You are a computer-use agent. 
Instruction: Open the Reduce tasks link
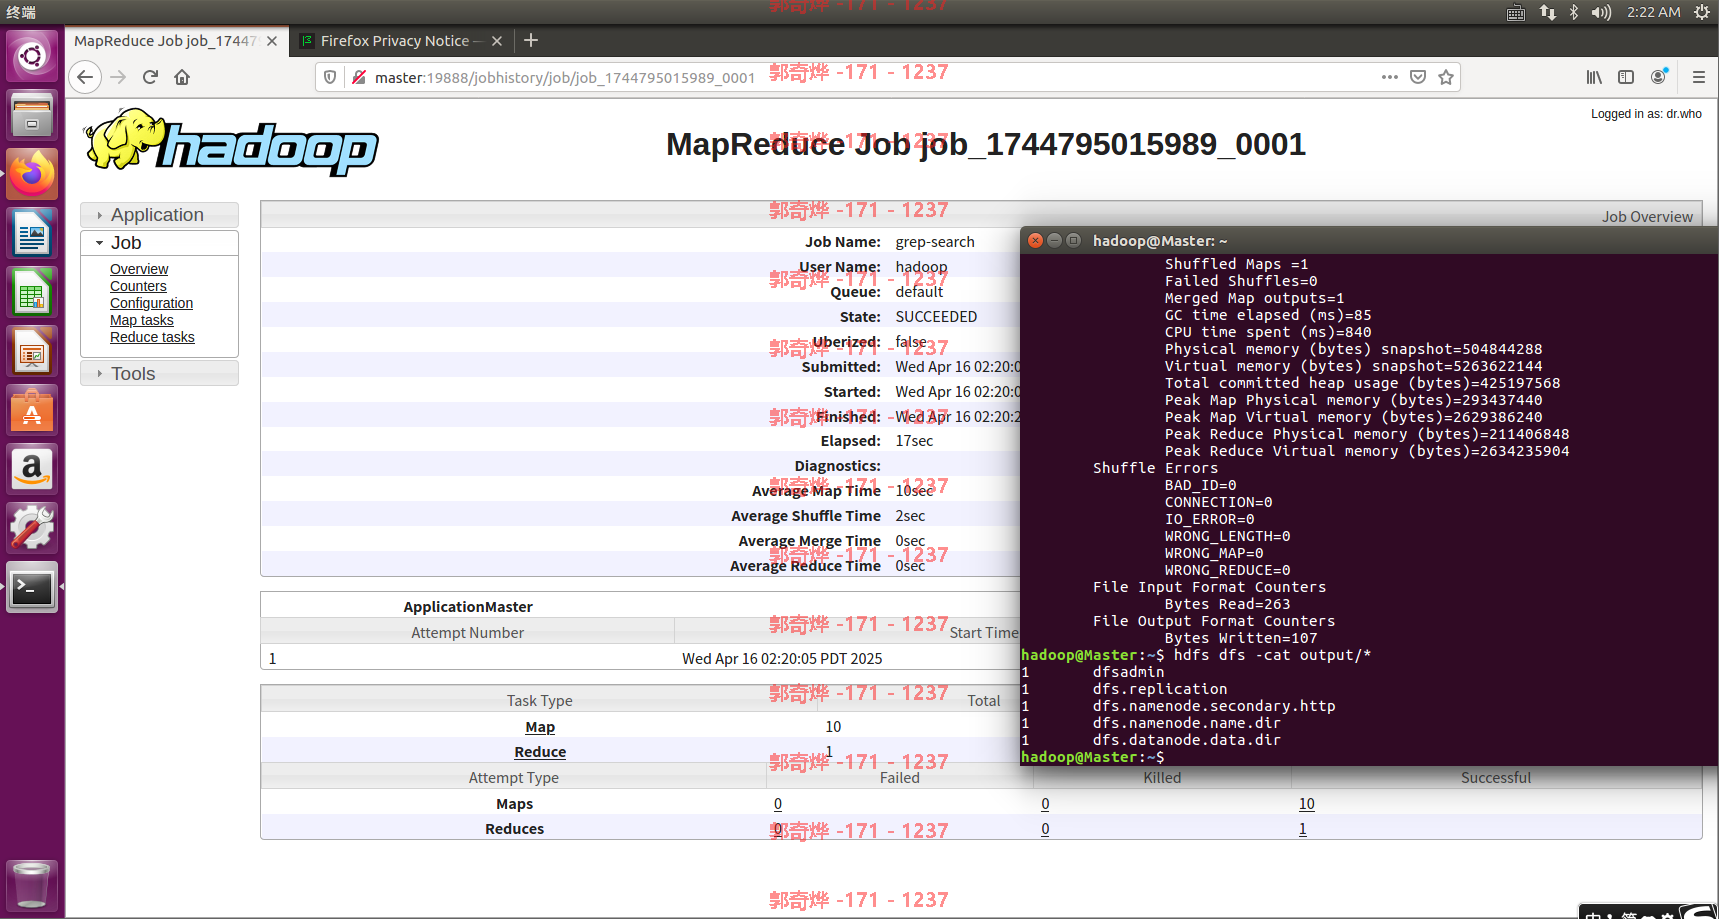[152, 337]
